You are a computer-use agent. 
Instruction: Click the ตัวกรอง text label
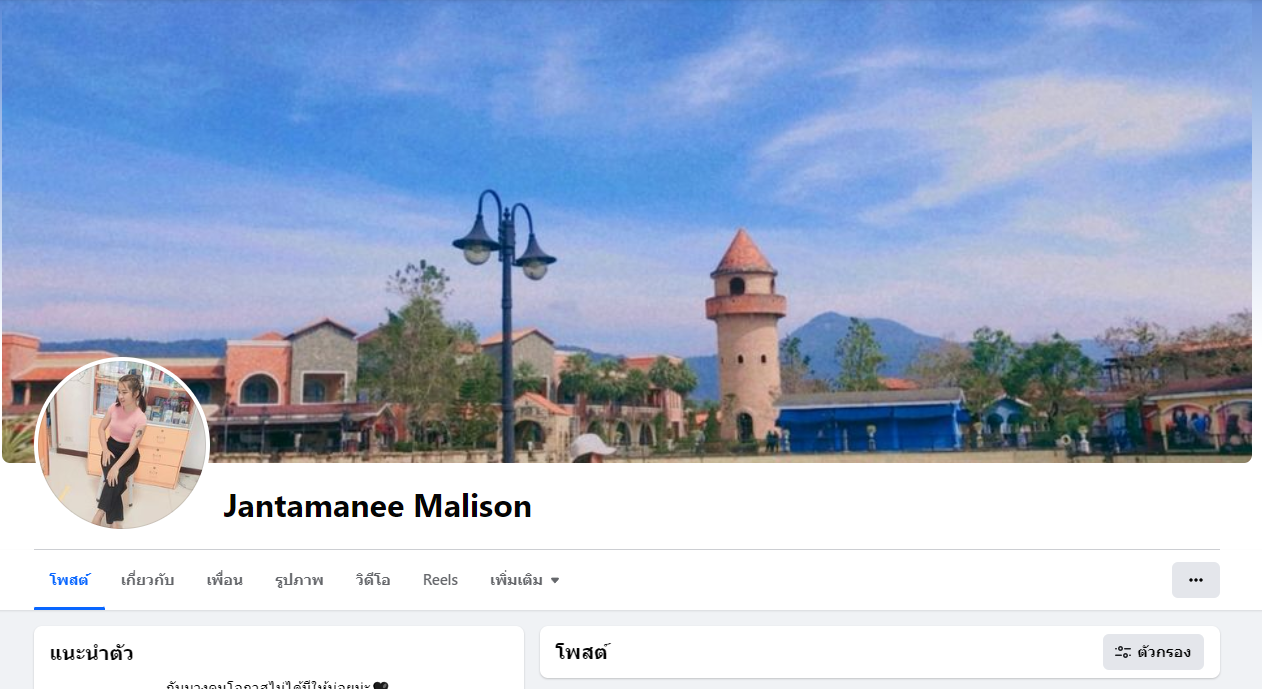pyautogui.click(x=1164, y=652)
